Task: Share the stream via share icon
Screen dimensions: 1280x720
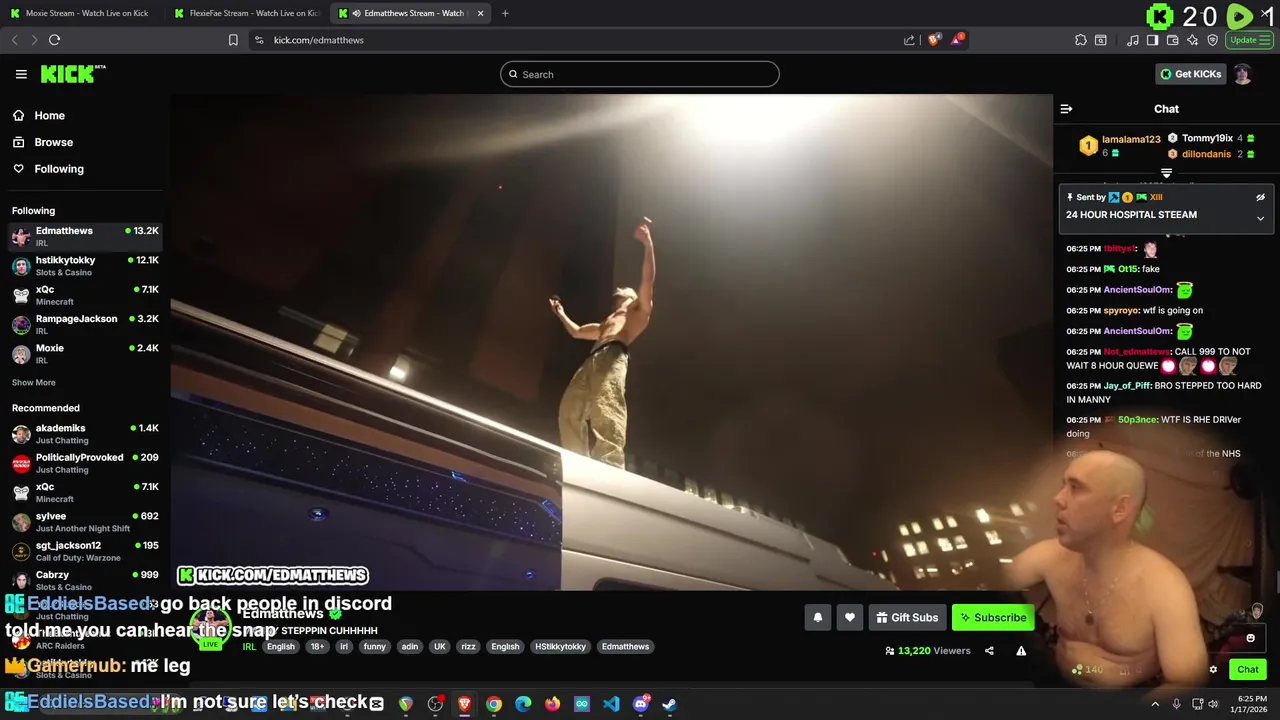Action: point(989,651)
